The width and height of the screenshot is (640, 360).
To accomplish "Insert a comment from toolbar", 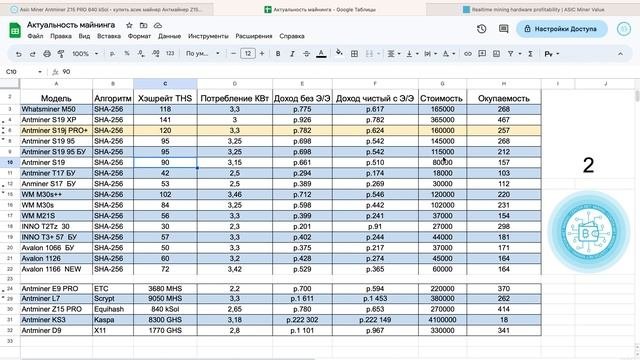I will [482, 53].
